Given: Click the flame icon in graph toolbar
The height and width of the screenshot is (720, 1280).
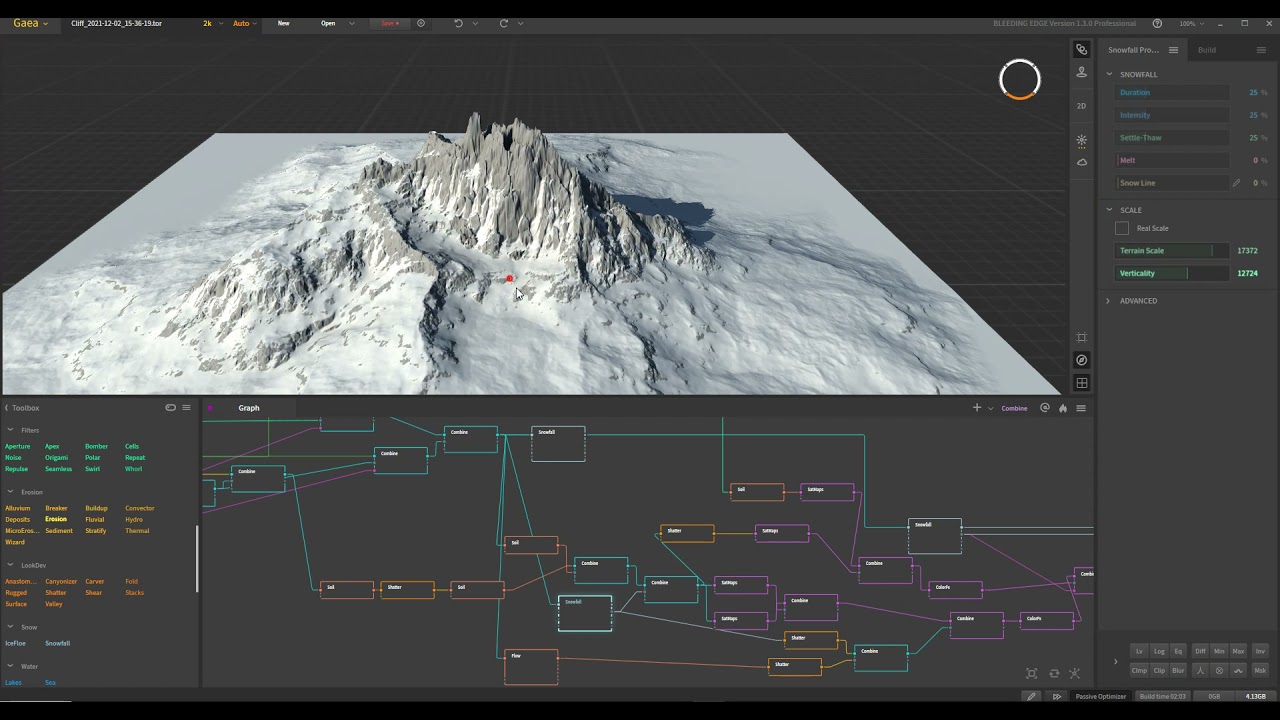Looking at the screenshot, I should point(1062,408).
